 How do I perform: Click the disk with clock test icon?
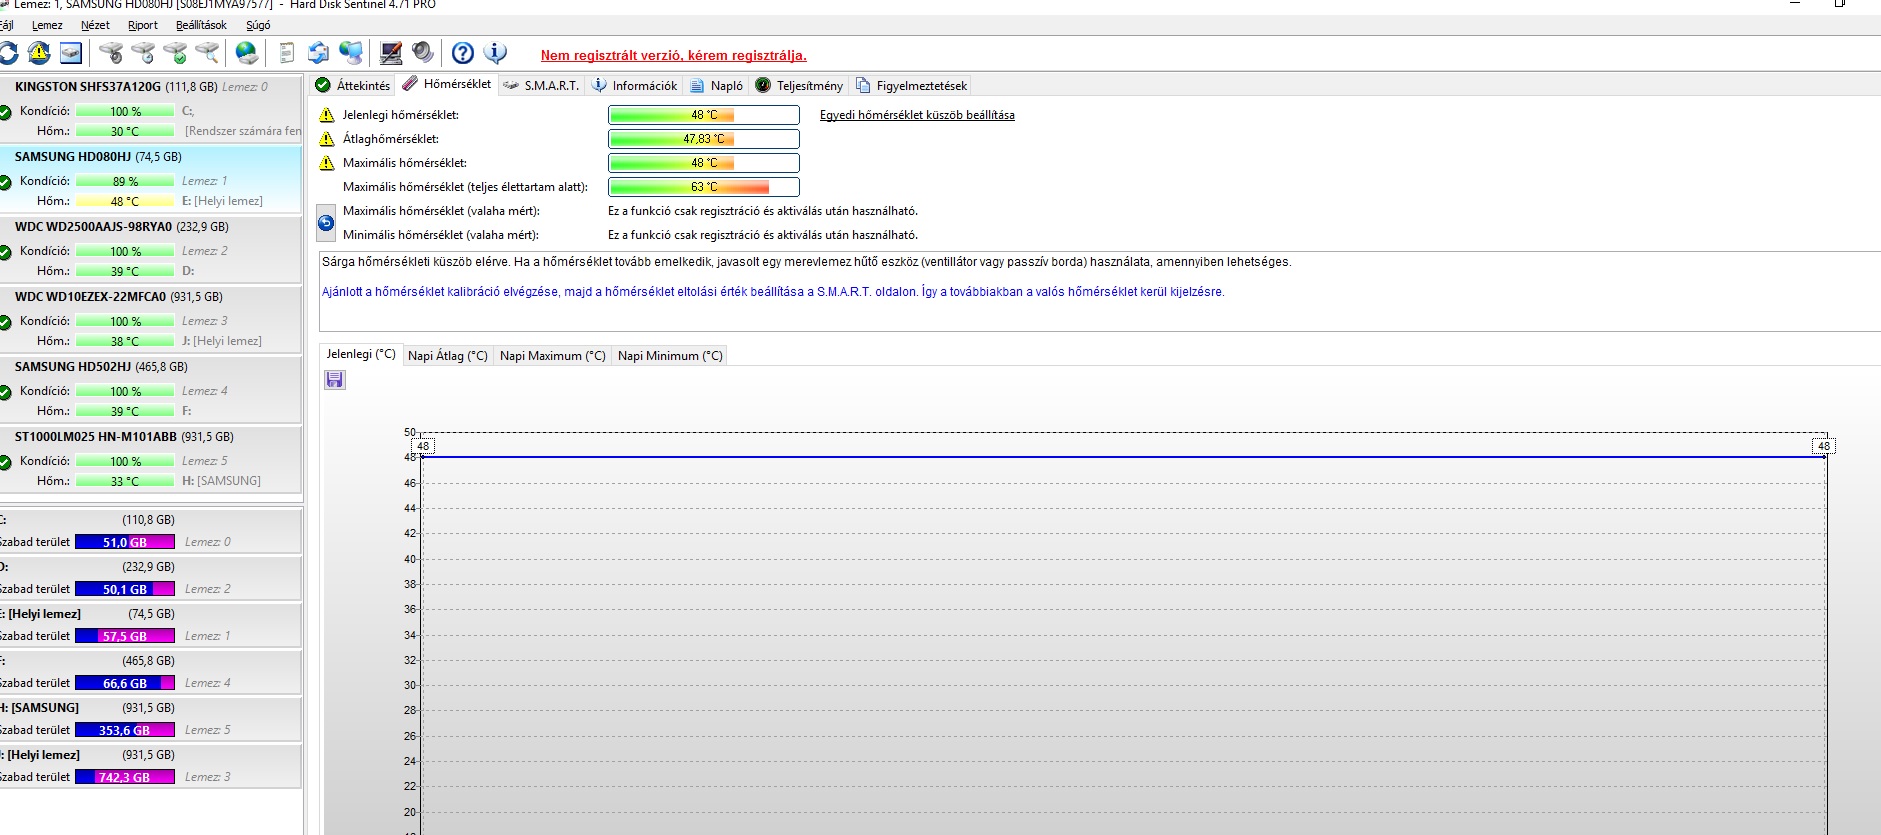click(x=143, y=53)
